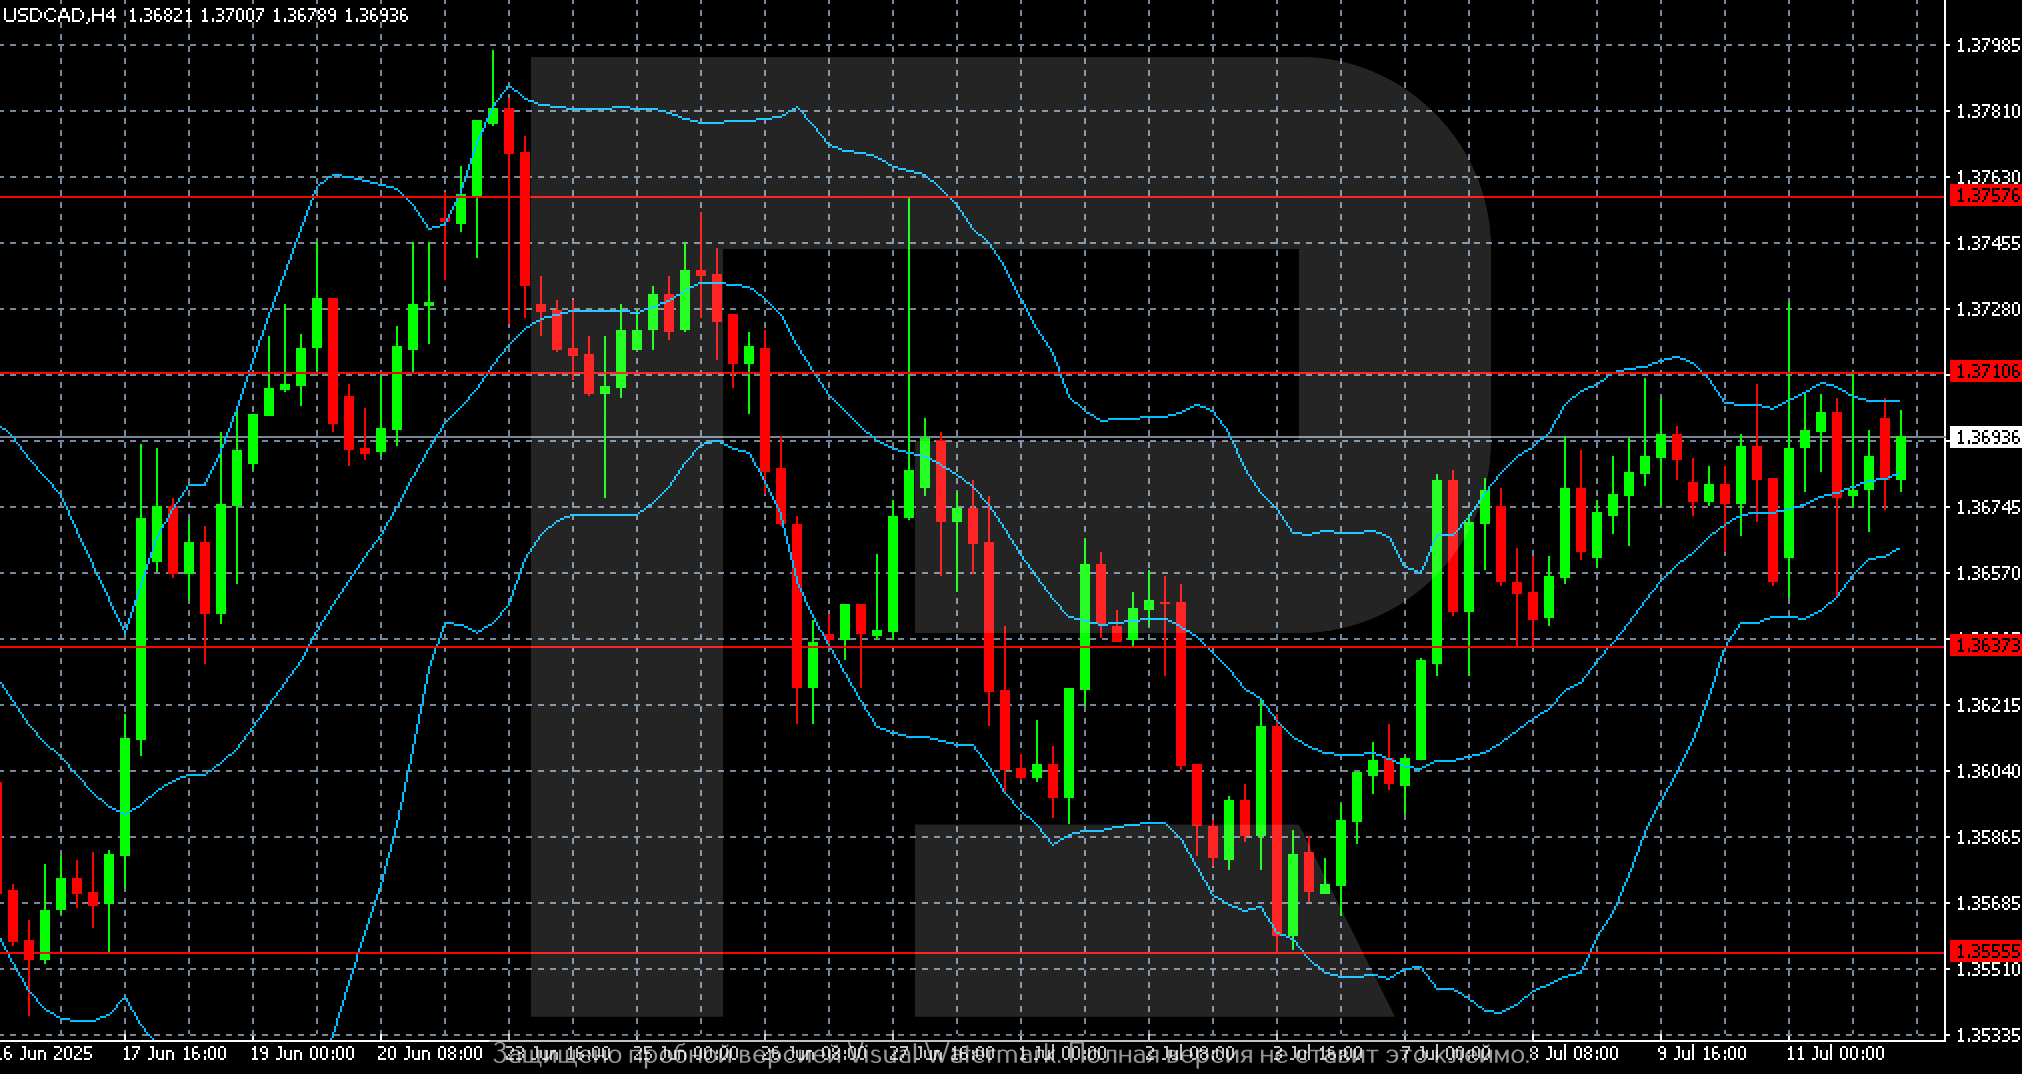The image size is (2022, 1074).
Task: Click the 11 Jul 00:00 time label
Action: (x=1836, y=1054)
